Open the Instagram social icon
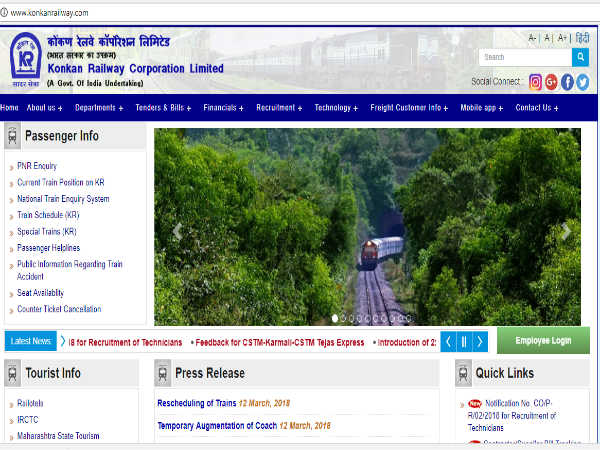Viewport: 600px width, 450px height. point(535,82)
